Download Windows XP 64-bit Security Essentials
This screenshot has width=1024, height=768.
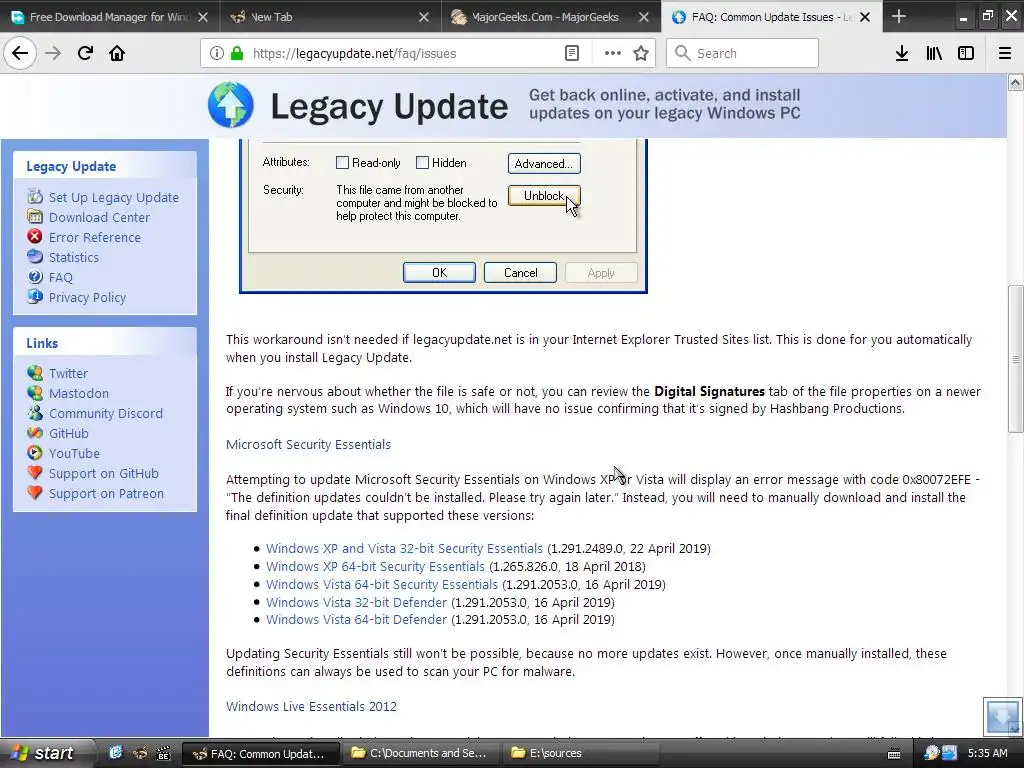376,567
